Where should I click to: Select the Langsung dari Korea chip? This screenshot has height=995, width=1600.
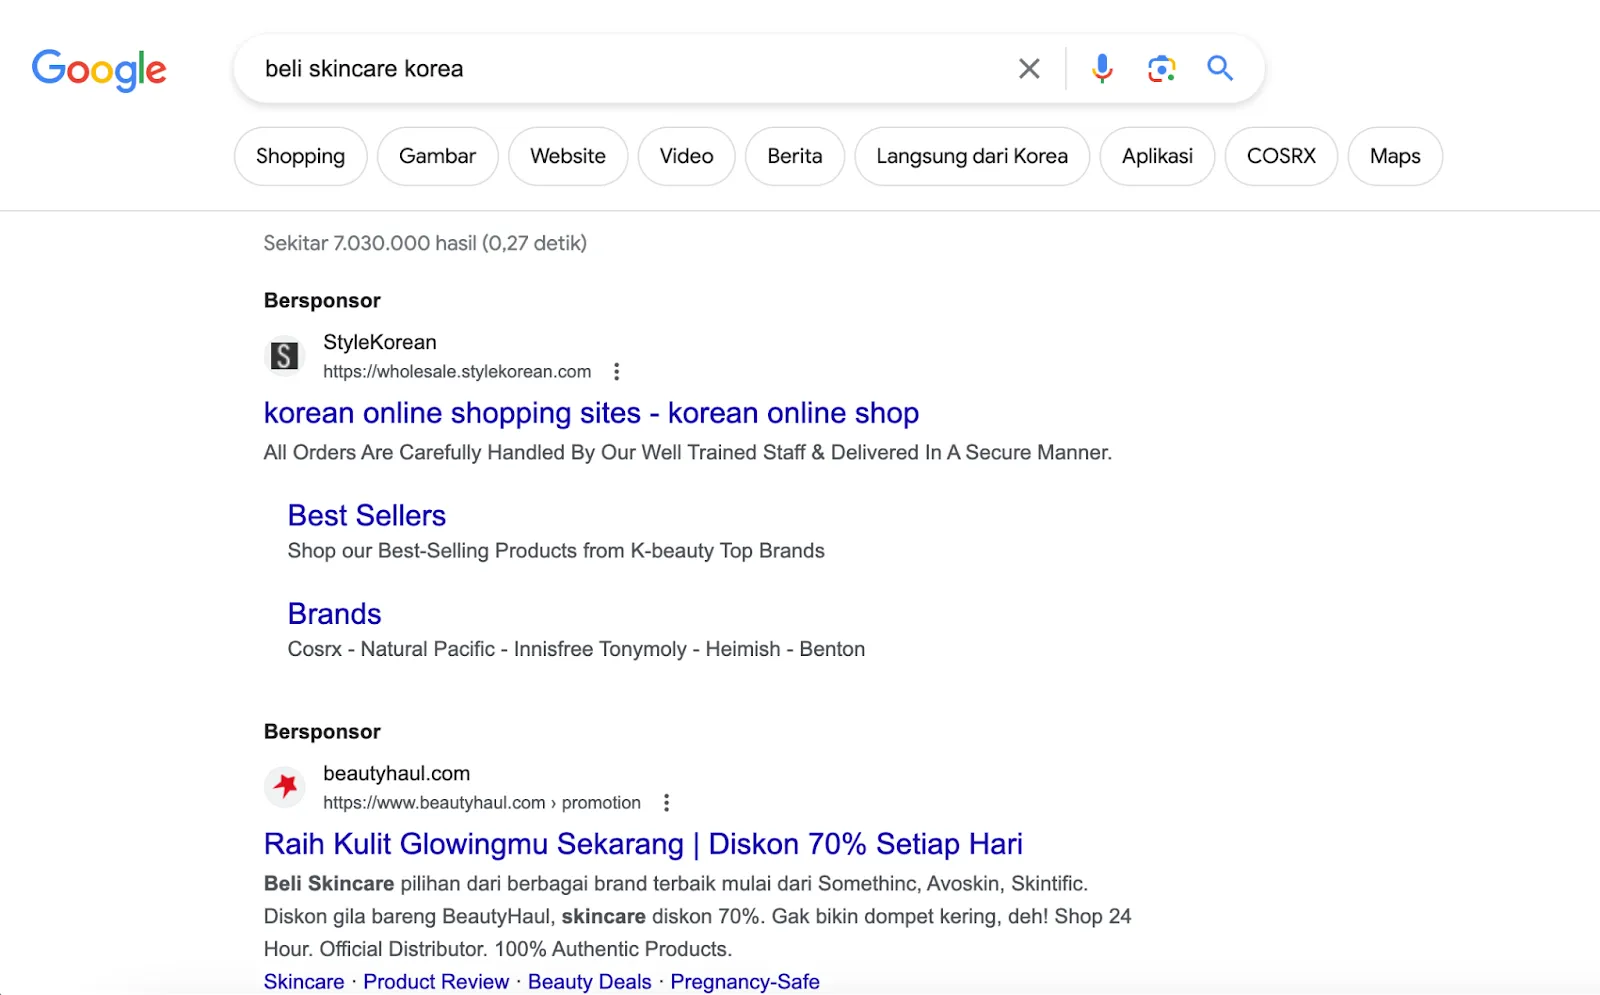(x=971, y=156)
